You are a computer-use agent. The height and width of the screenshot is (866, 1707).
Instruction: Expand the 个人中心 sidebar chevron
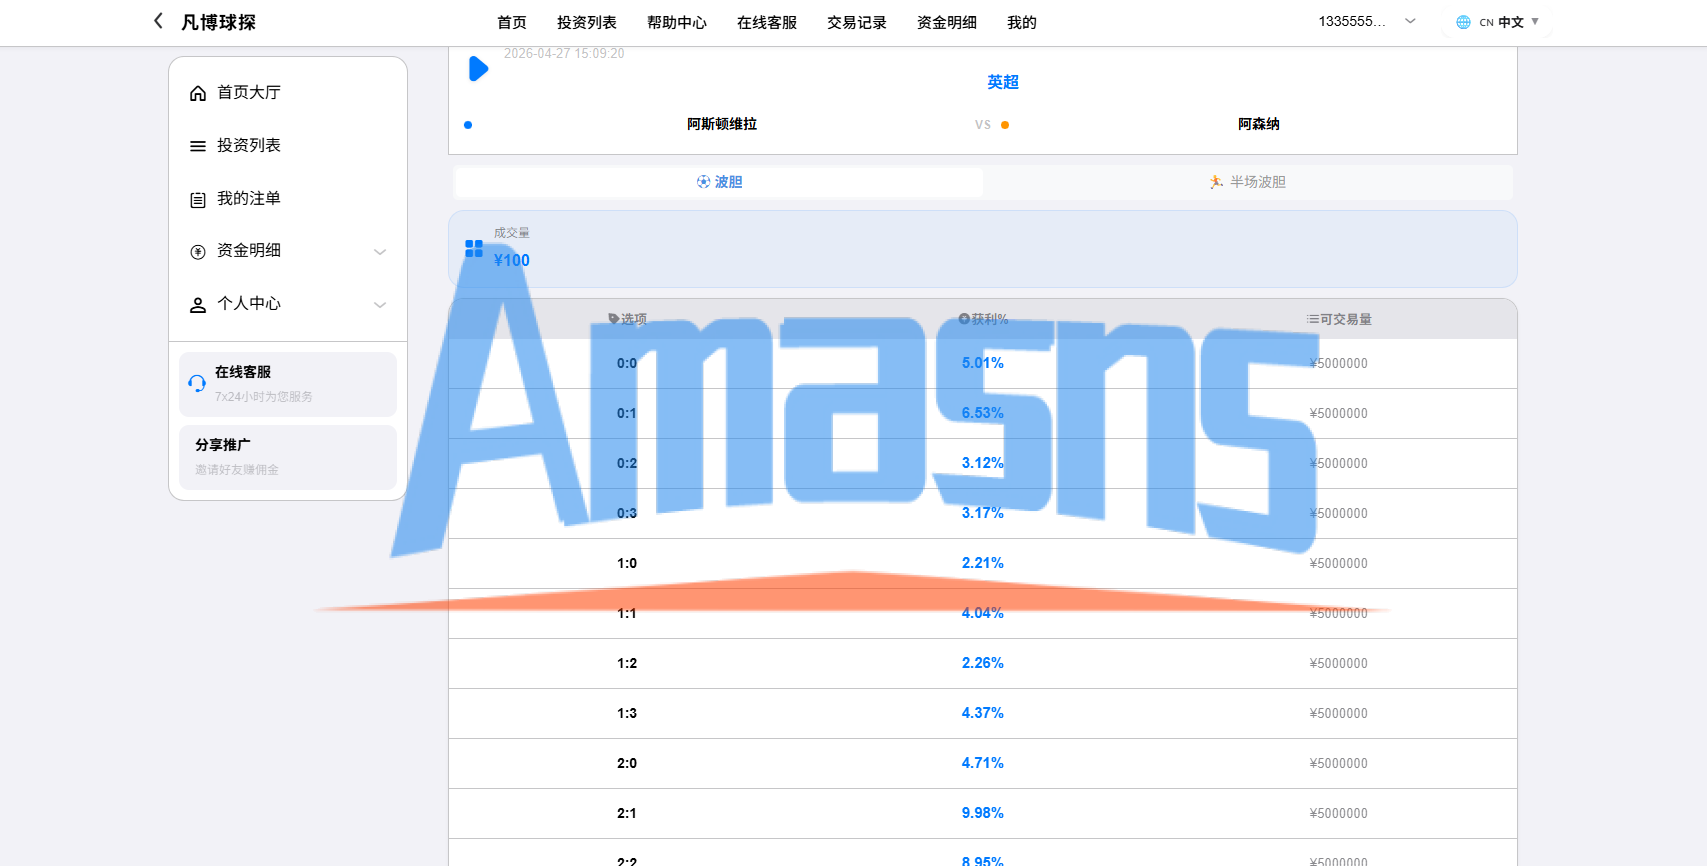380,305
